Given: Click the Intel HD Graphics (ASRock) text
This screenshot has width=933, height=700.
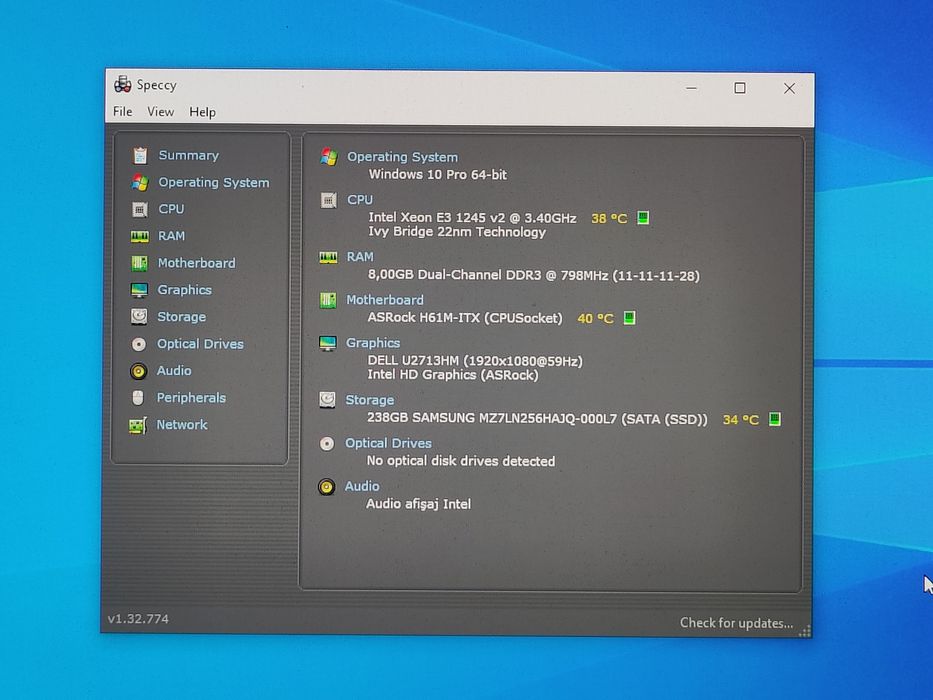Looking at the screenshot, I should click(x=453, y=375).
